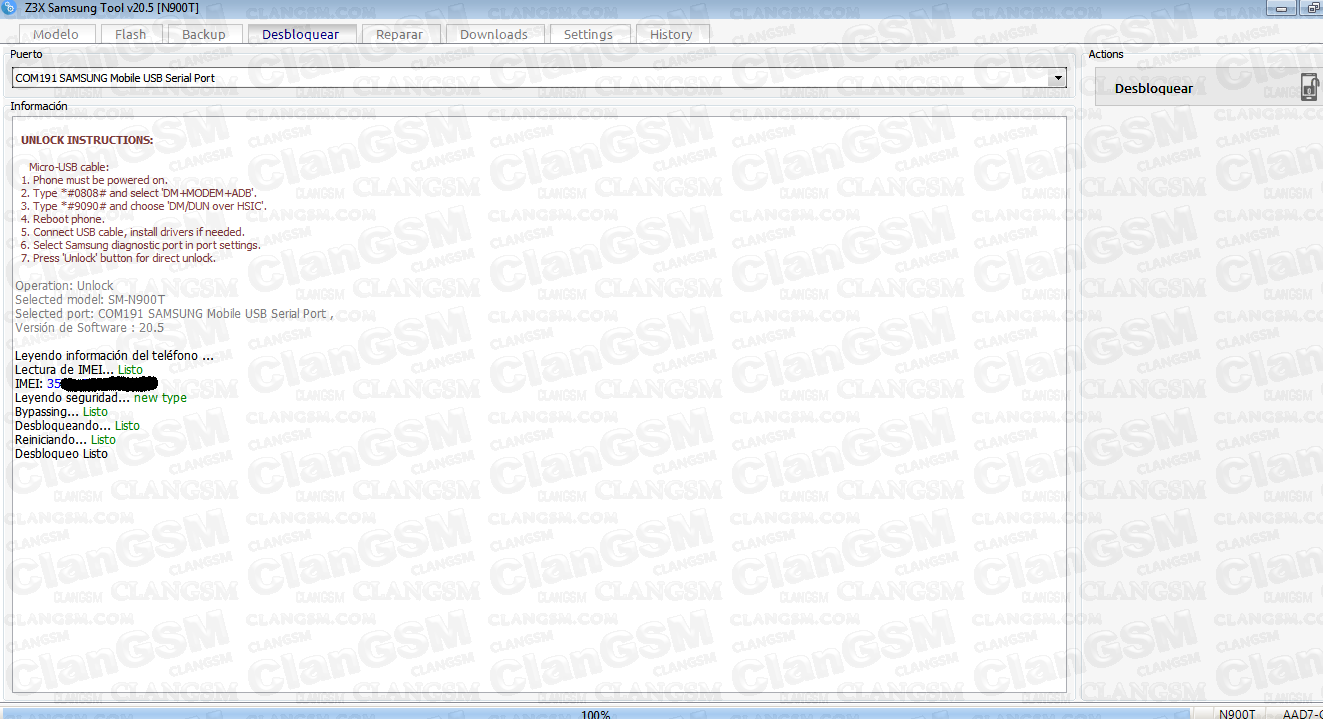Minimize the Z3X Samsung Tool window
The width and height of the screenshot is (1323, 719).
(1279, 8)
